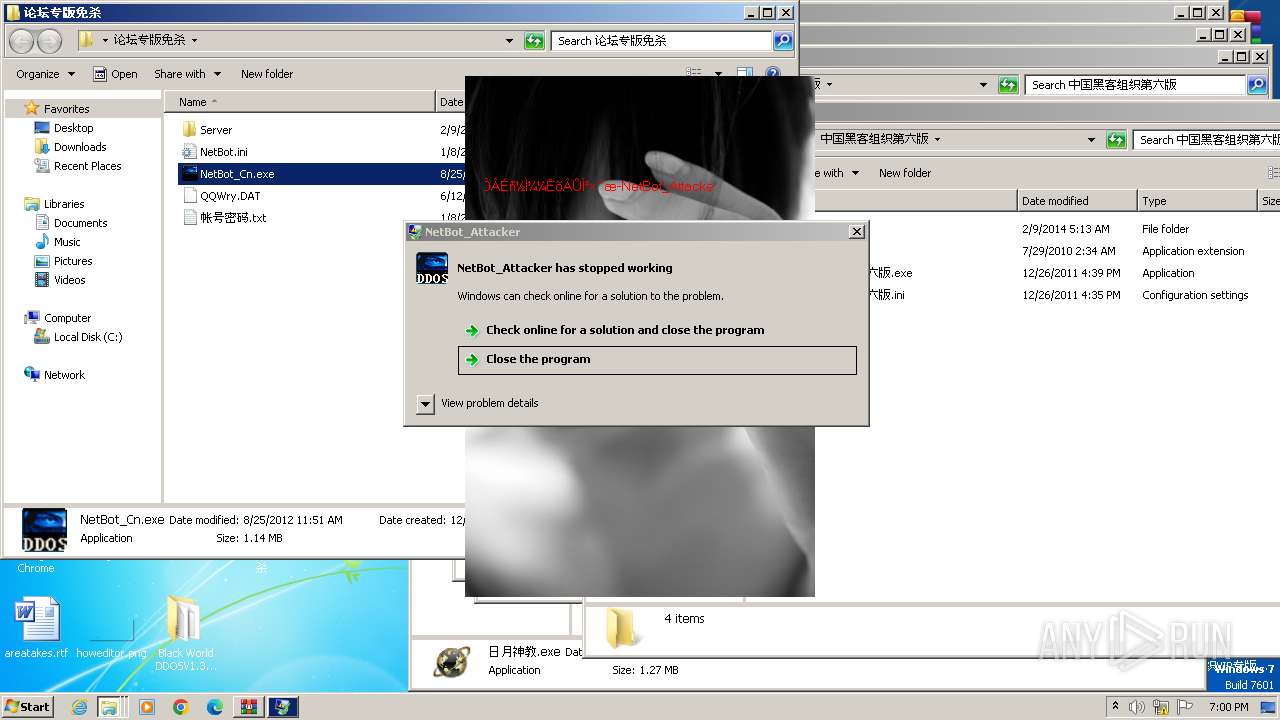Click the 日月神教.exe details icon
The height and width of the screenshot is (720, 1280).
pyautogui.click(x=452, y=661)
